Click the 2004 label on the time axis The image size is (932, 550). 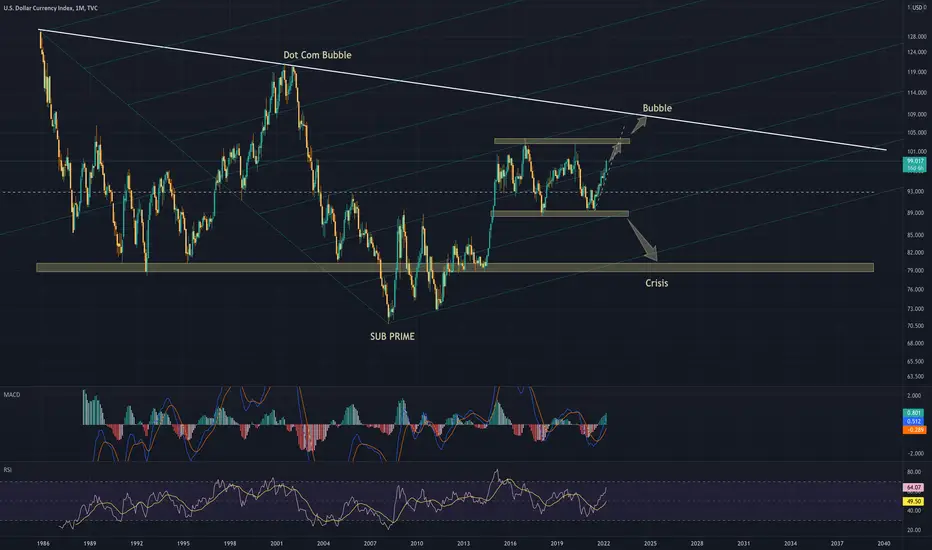[x=323, y=543]
